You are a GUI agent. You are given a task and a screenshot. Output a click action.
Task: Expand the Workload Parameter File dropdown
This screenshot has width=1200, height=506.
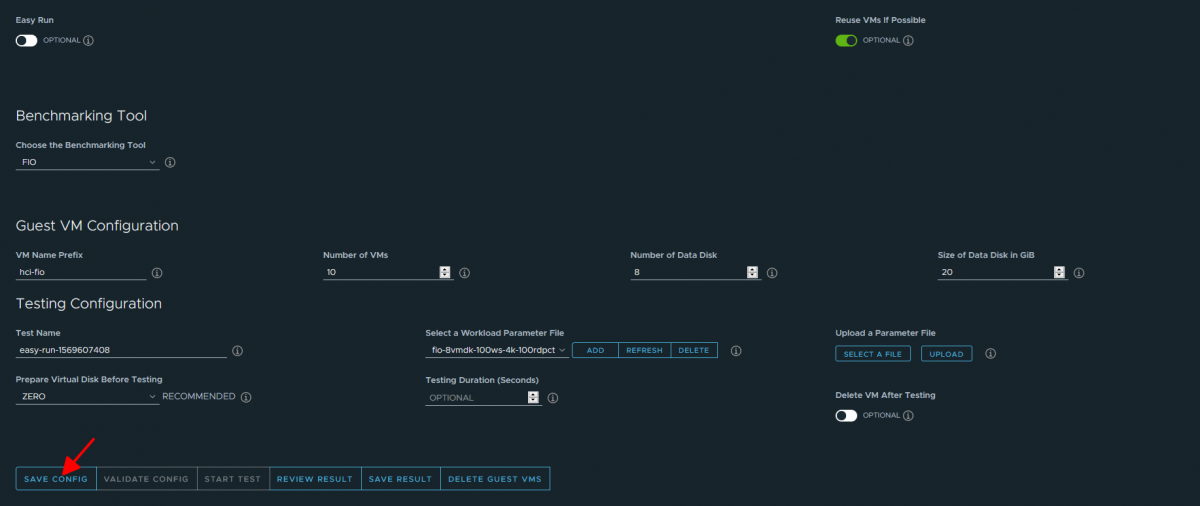(497, 351)
